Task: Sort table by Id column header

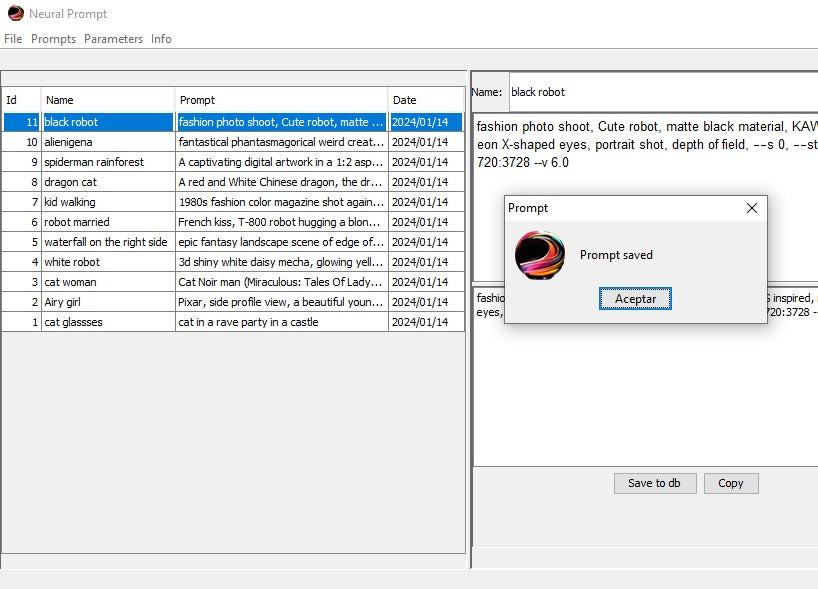Action: pyautogui.click(x=21, y=100)
